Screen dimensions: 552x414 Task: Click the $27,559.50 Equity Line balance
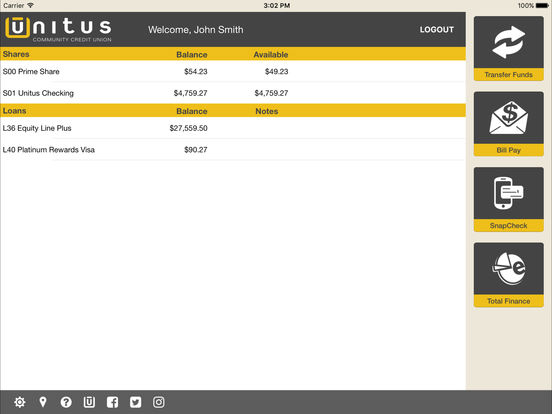point(188,128)
